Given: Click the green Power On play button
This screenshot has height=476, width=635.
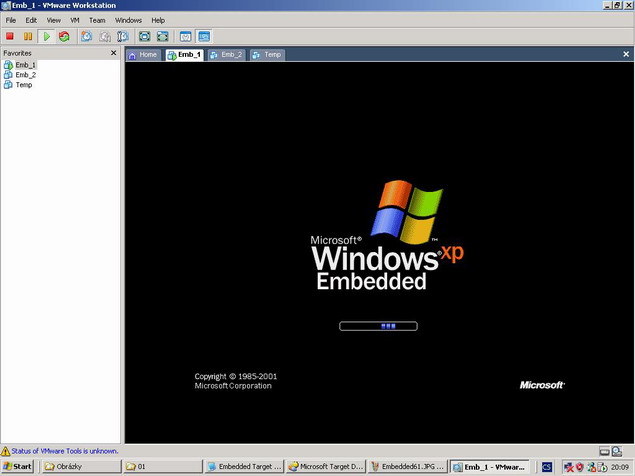Looking at the screenshot, I should coord(47,36).
